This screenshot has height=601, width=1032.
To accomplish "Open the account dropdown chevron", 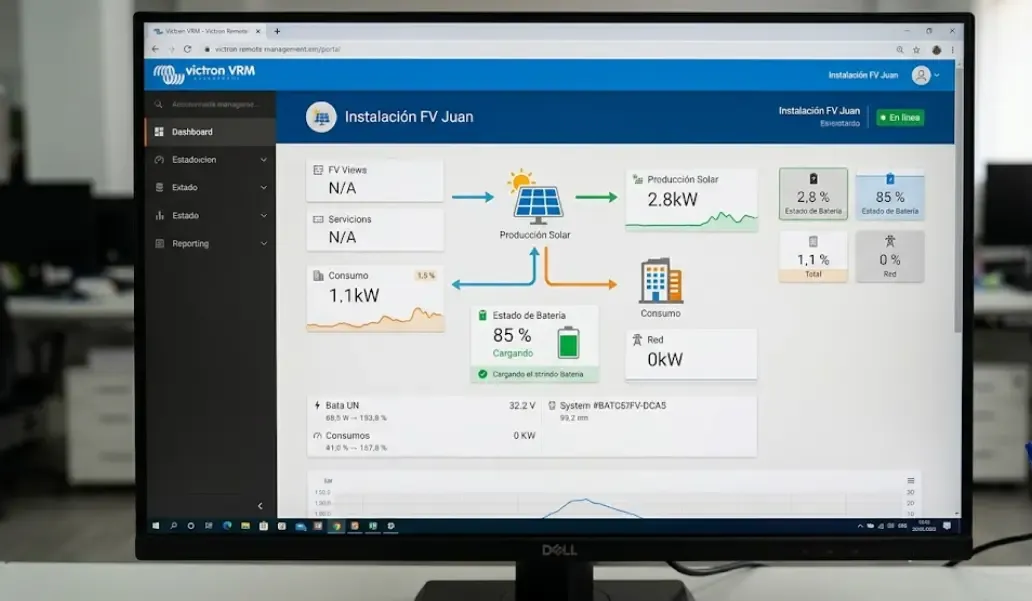I will [x=937, y=76].
